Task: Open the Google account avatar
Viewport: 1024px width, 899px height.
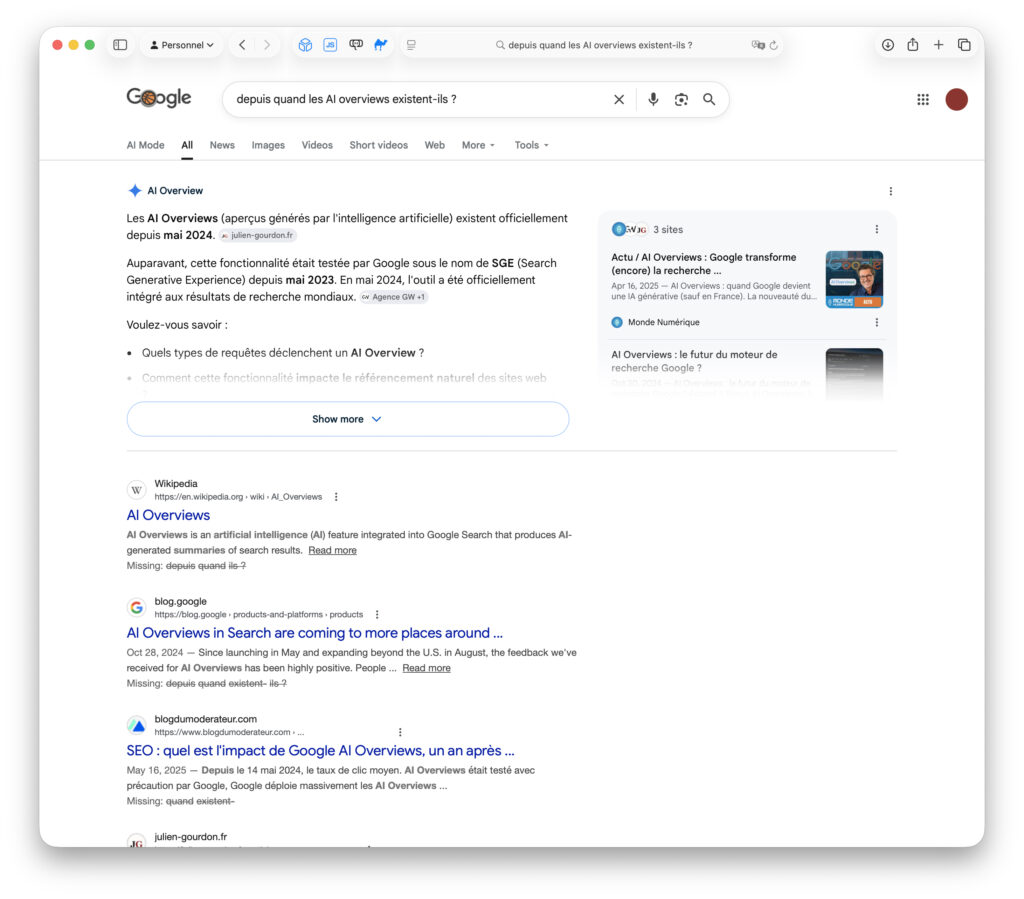Action: pos(957,99)
